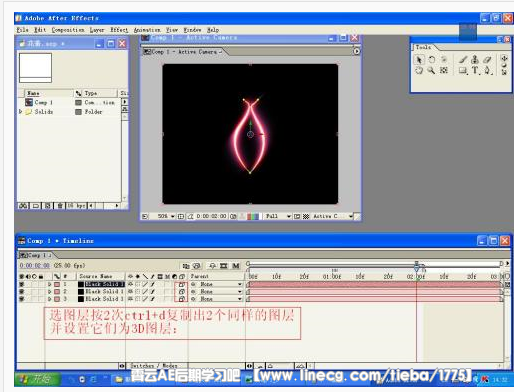The height and width of the screenshot is (392, 514).
Task: Click the Windows Start button
Action: coord(38,379)
